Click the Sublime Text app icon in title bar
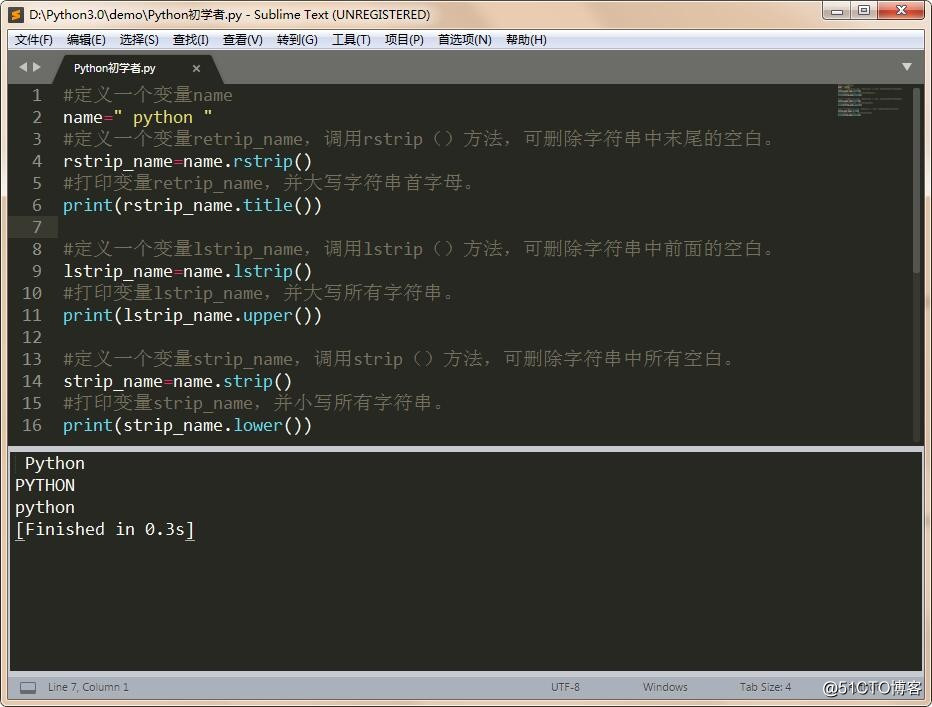 tap(16, 14)
